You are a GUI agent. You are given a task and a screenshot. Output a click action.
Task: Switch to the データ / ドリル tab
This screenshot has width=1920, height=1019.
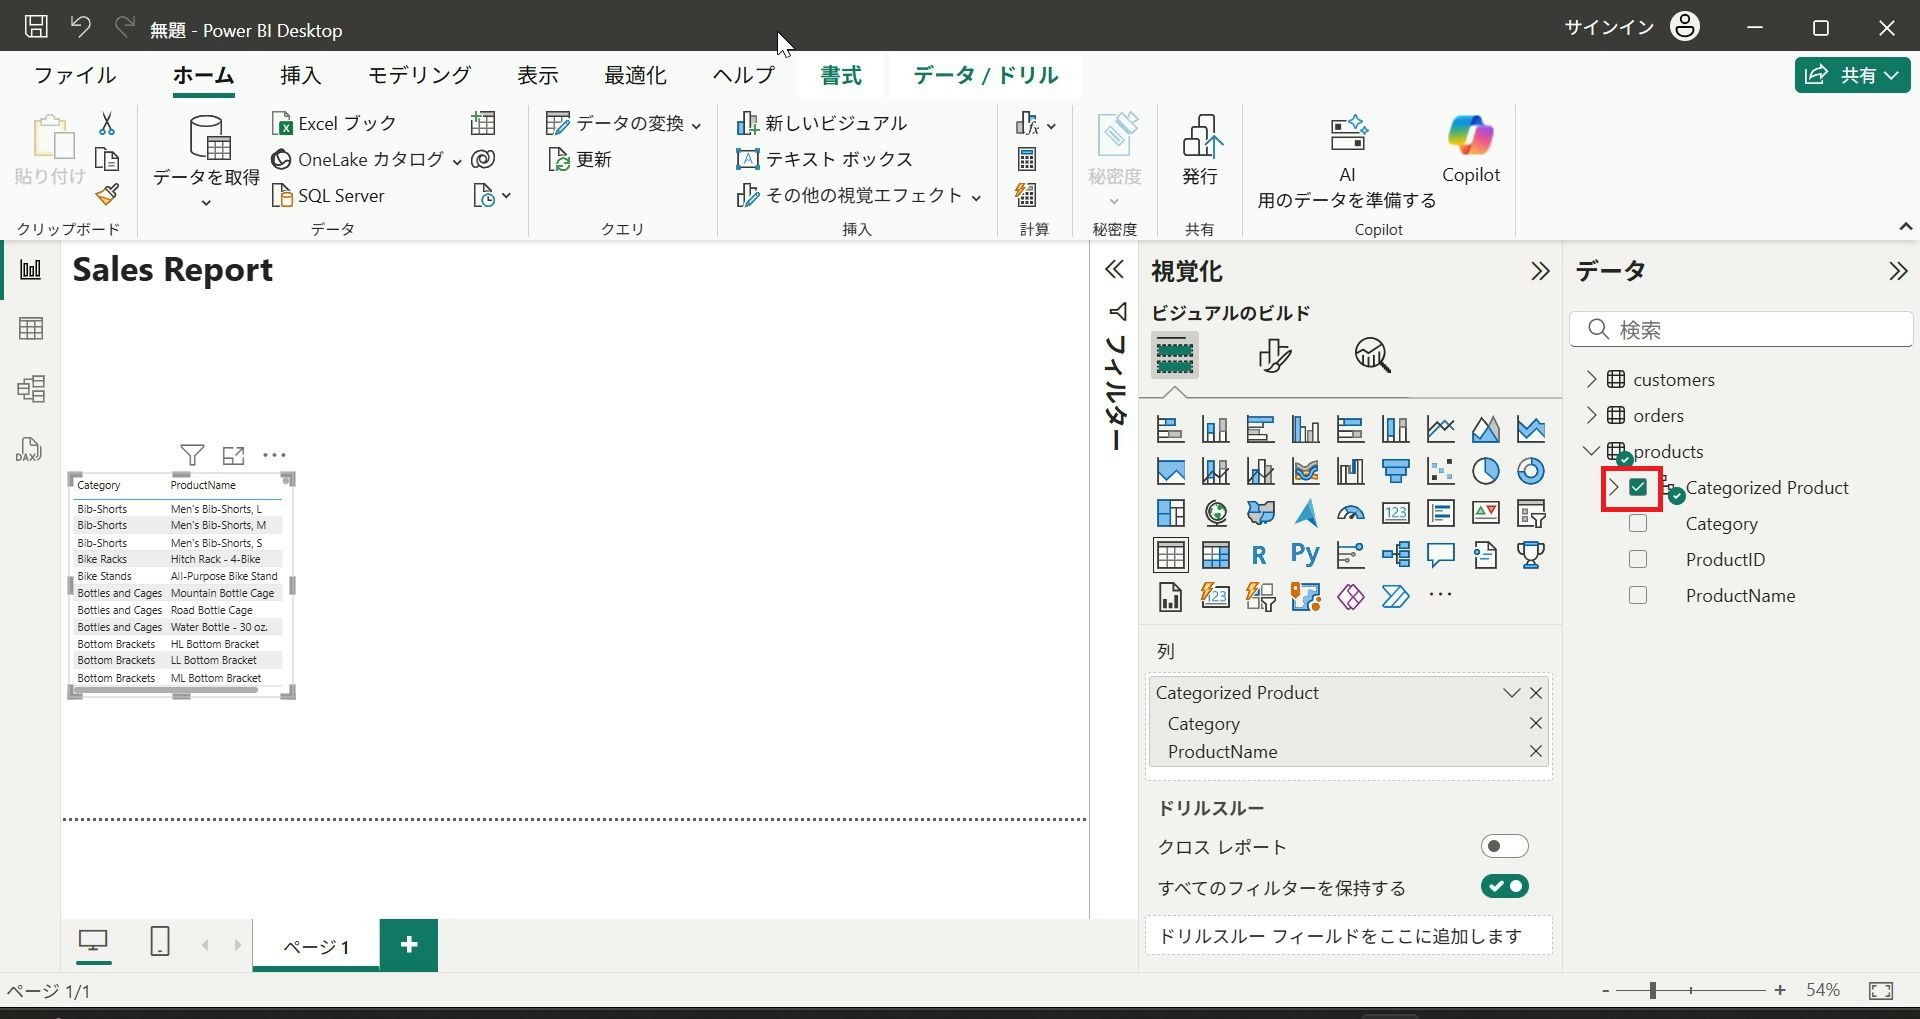(x=985, y=75)
